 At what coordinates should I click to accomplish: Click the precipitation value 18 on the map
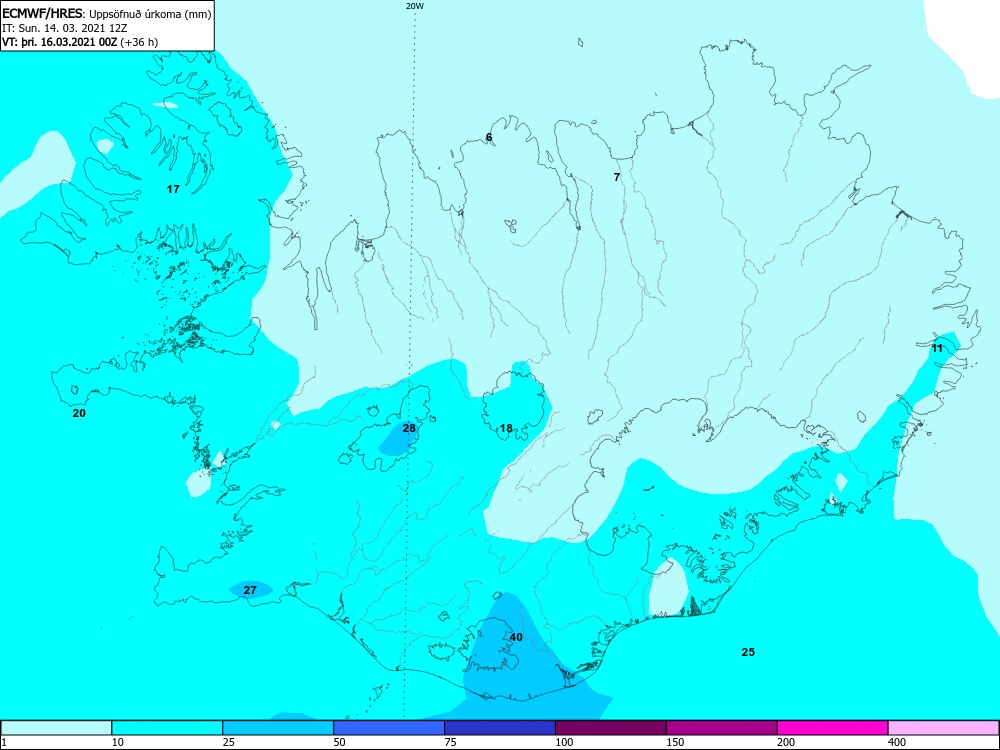506,428
